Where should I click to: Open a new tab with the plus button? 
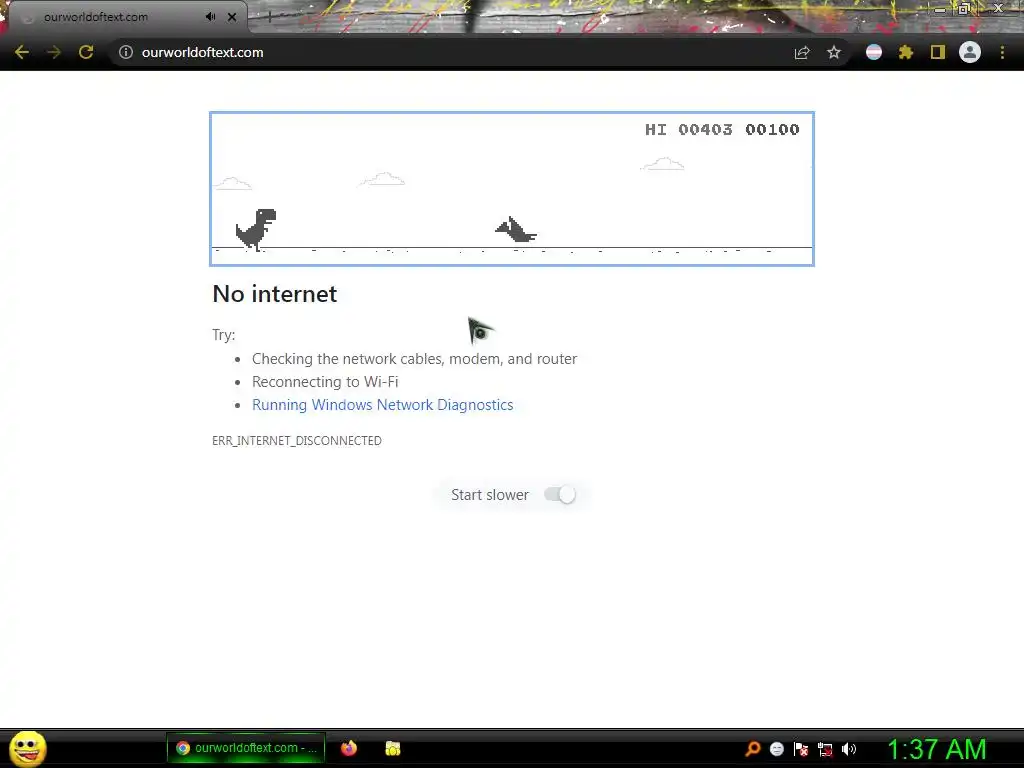269,18
